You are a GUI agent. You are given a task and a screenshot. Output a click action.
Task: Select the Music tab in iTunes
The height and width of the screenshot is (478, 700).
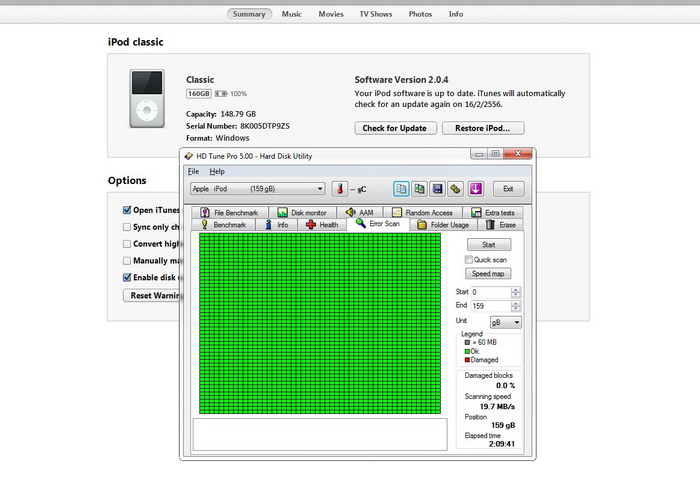(x=291, y=15)
